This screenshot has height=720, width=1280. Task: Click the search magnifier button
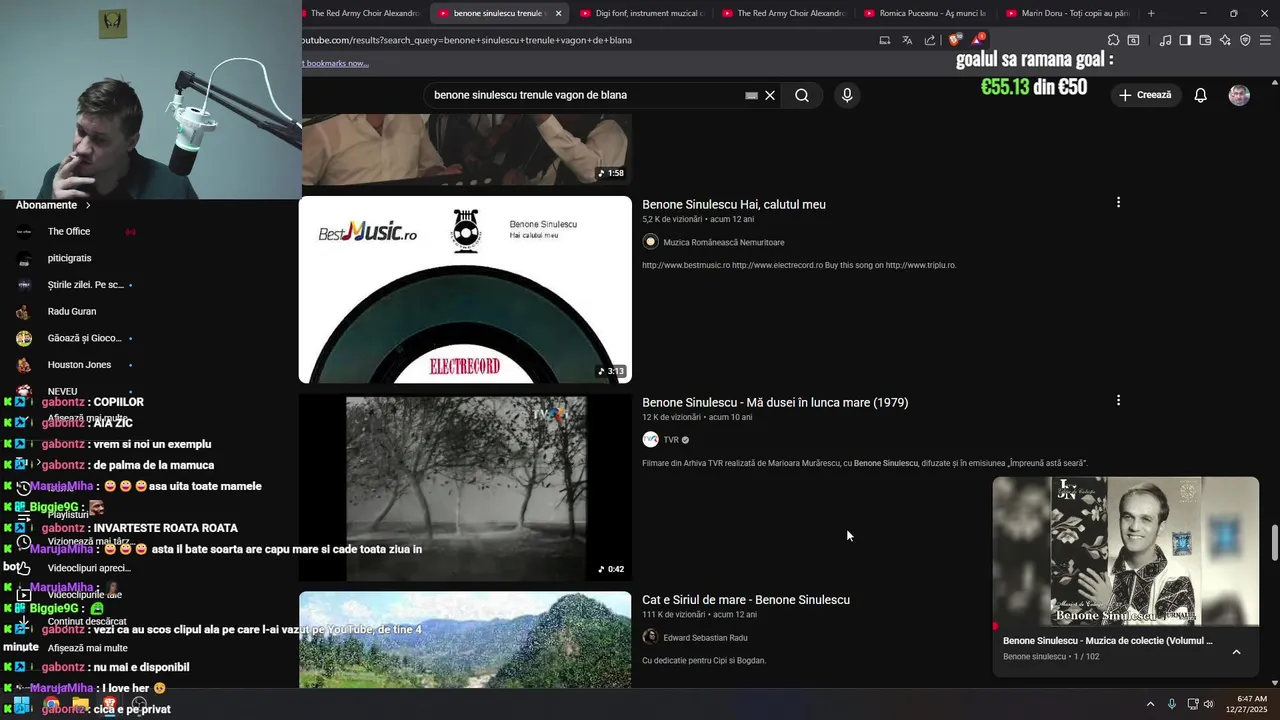tap(802, 95)
